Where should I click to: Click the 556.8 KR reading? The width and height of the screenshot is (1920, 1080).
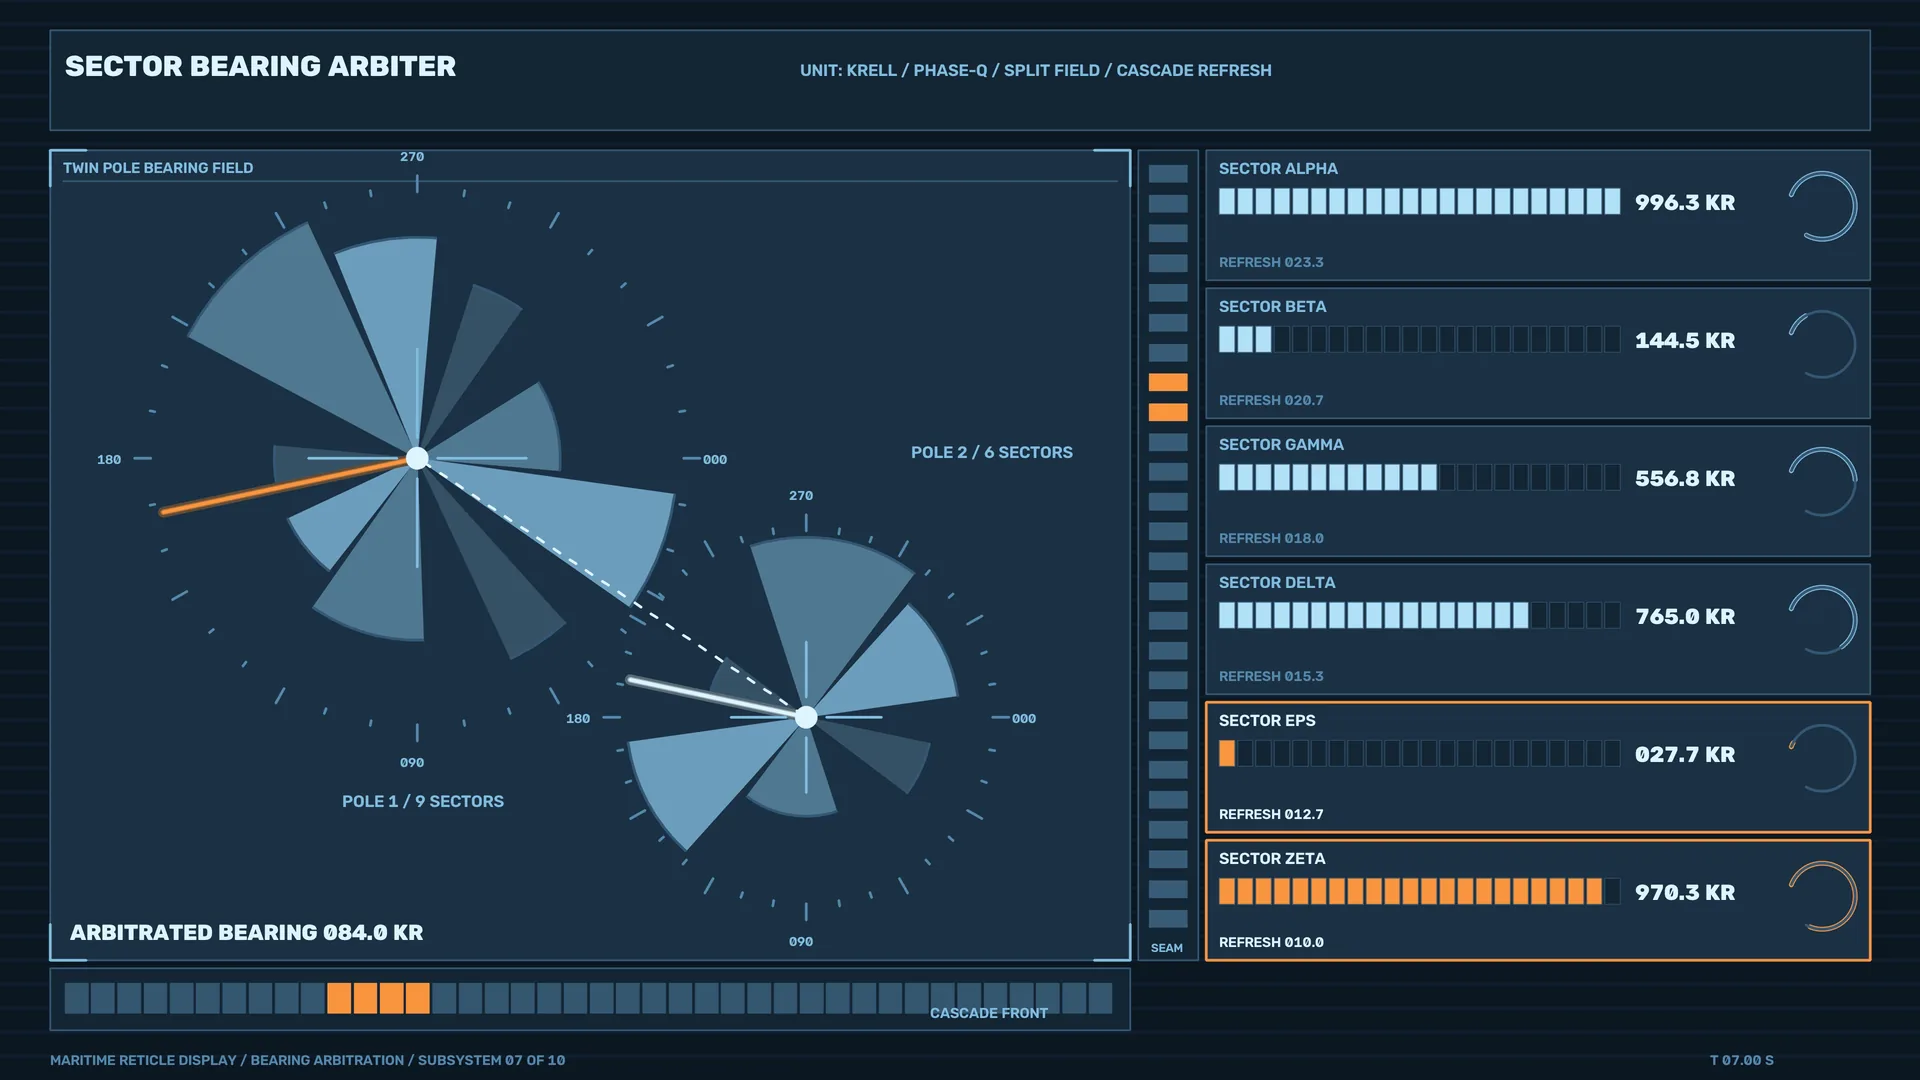(1685, 479)
